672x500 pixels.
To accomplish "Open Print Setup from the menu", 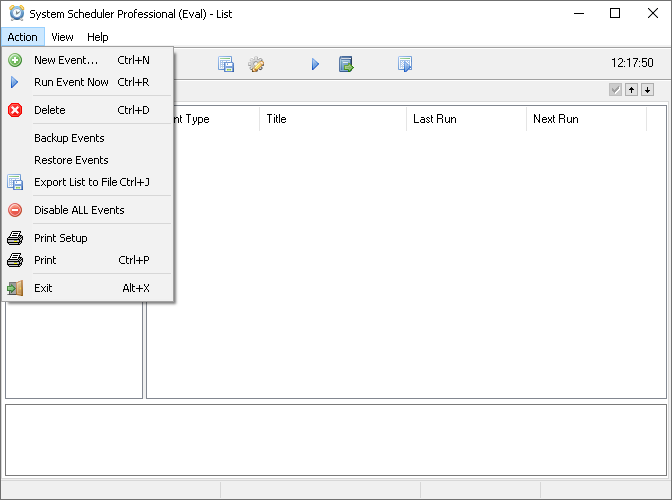I will pos(88,238).
